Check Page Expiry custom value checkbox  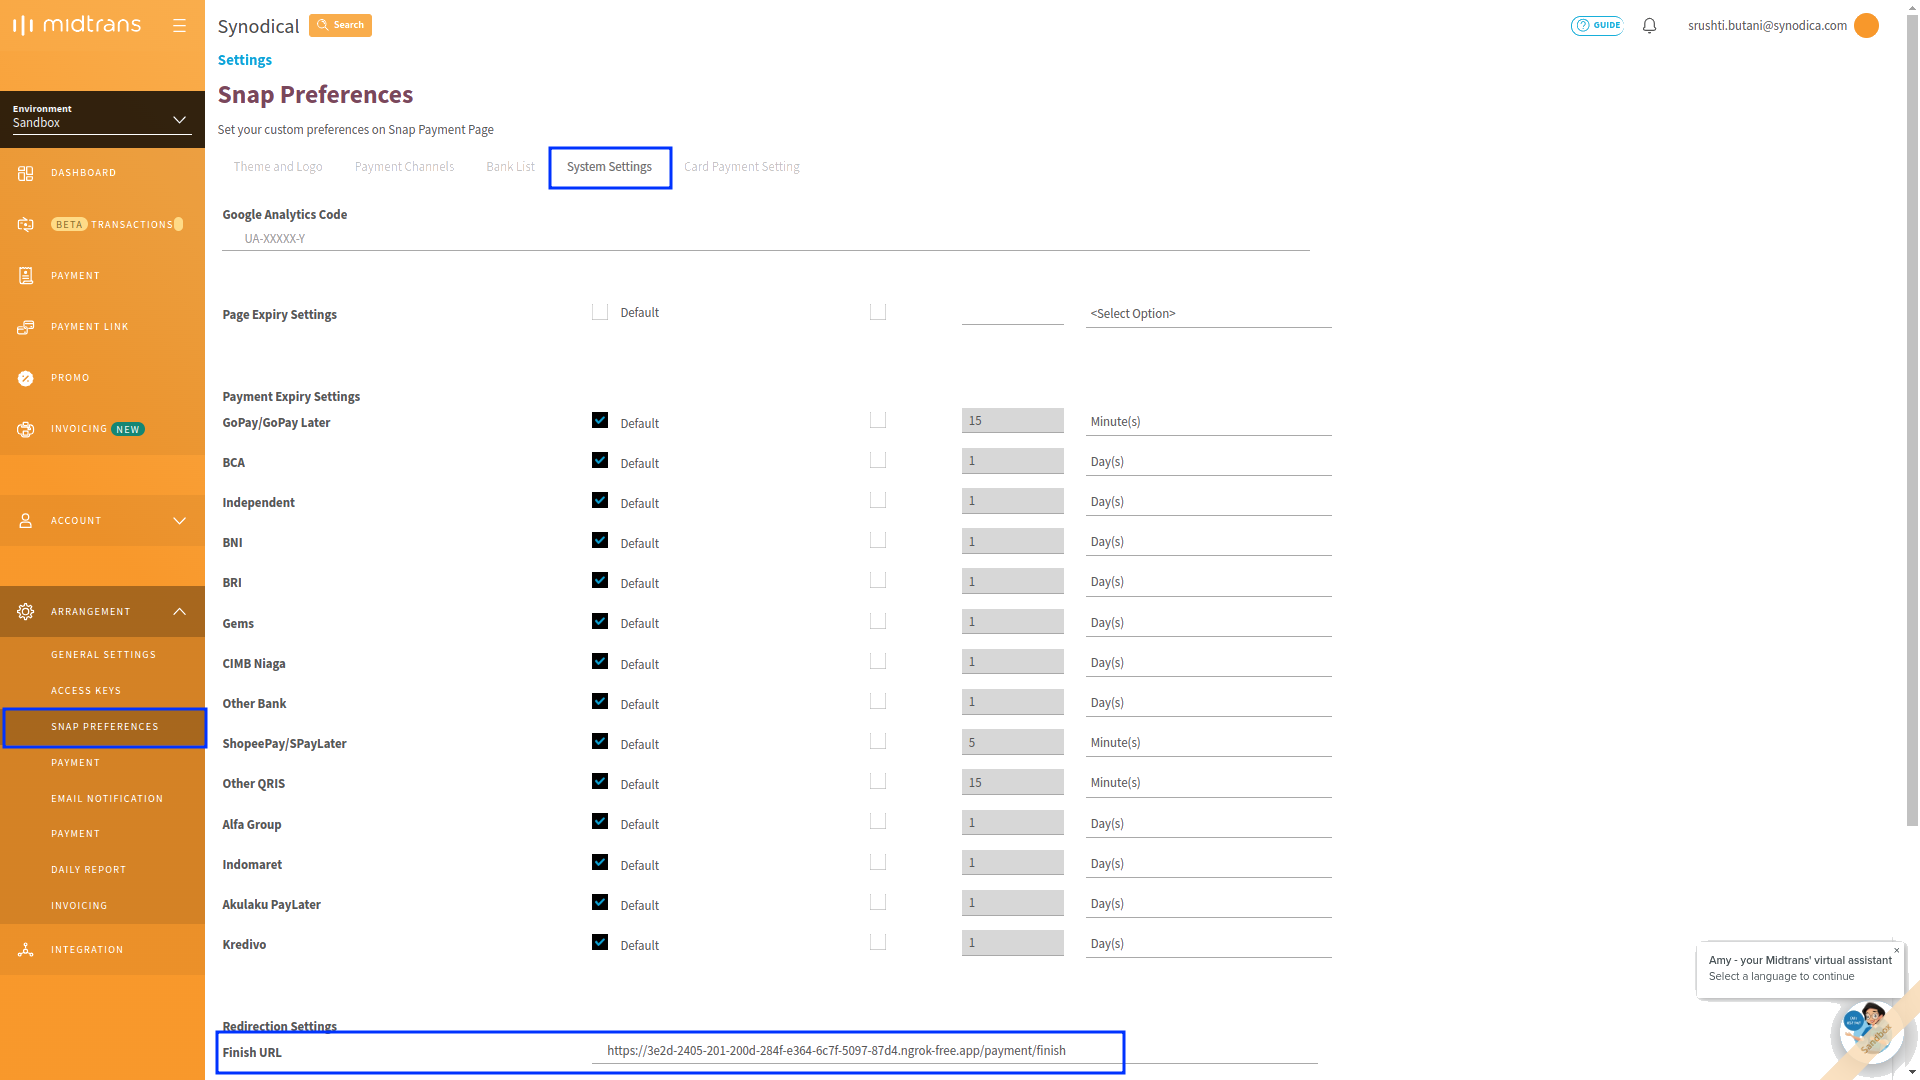[878, 312]
